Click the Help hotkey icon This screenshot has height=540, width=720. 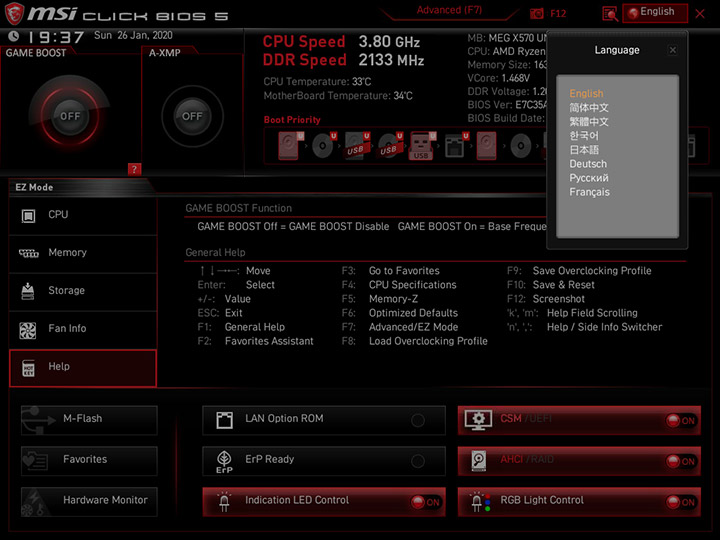pos(28,368)
